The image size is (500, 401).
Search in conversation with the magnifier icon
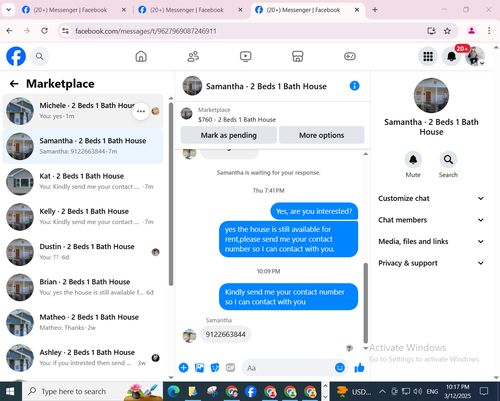448,160
